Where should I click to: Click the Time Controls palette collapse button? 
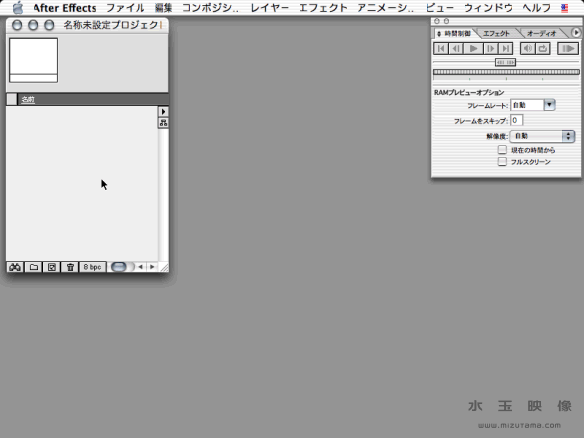click(446, 21)
